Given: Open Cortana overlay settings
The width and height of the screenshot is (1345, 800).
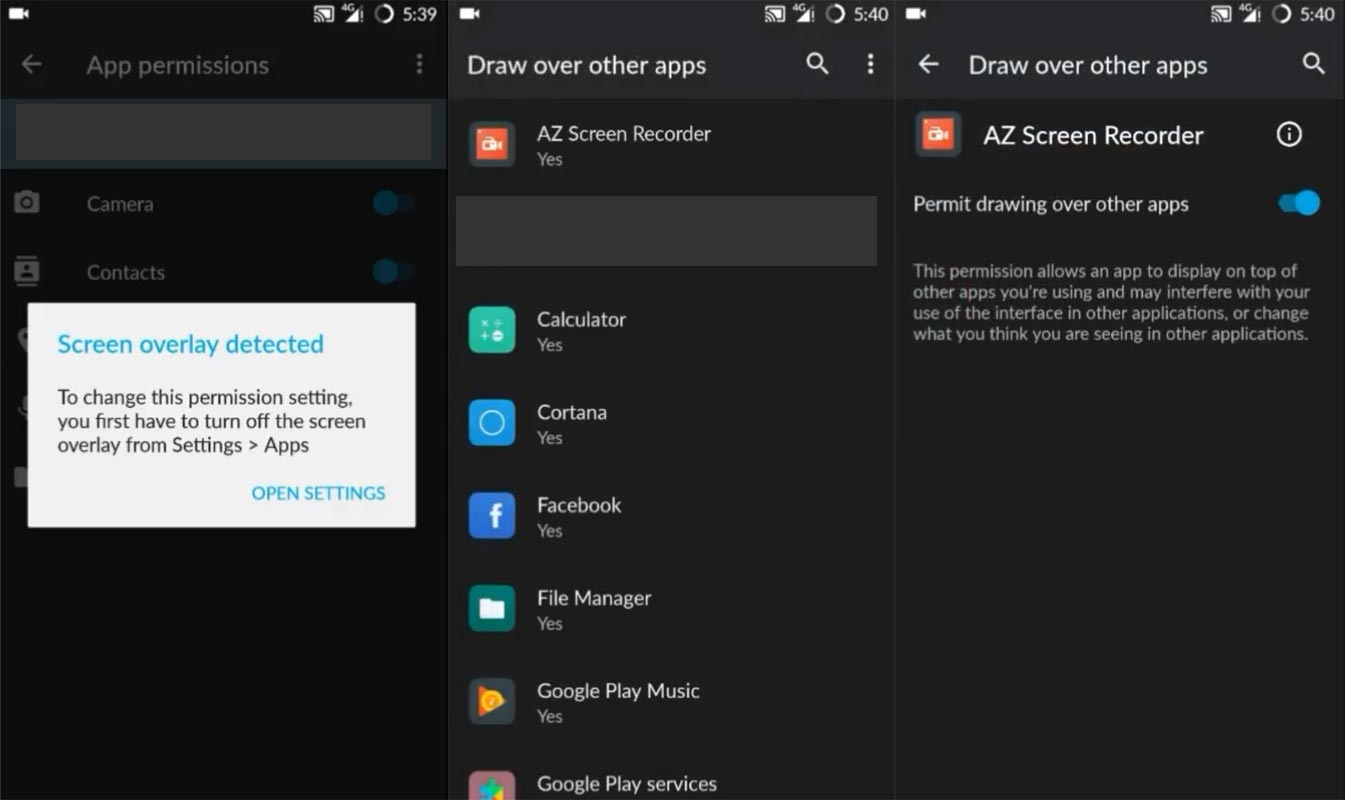Looking at the screenshot, I should click(x=671, y=424).
